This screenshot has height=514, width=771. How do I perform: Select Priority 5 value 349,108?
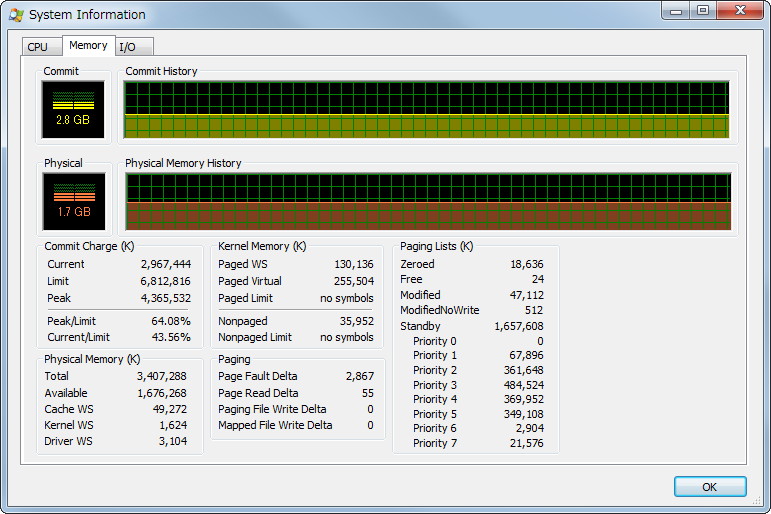(x=524, y=414)
